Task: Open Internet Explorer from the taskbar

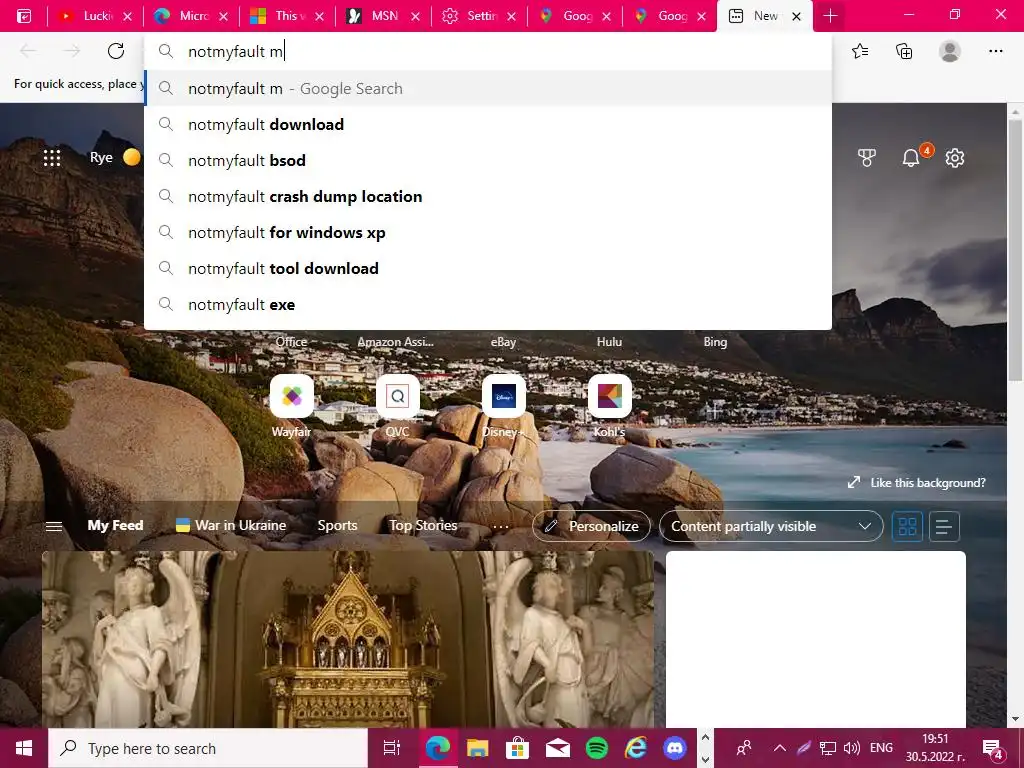Action: click(x=635, y=748)
